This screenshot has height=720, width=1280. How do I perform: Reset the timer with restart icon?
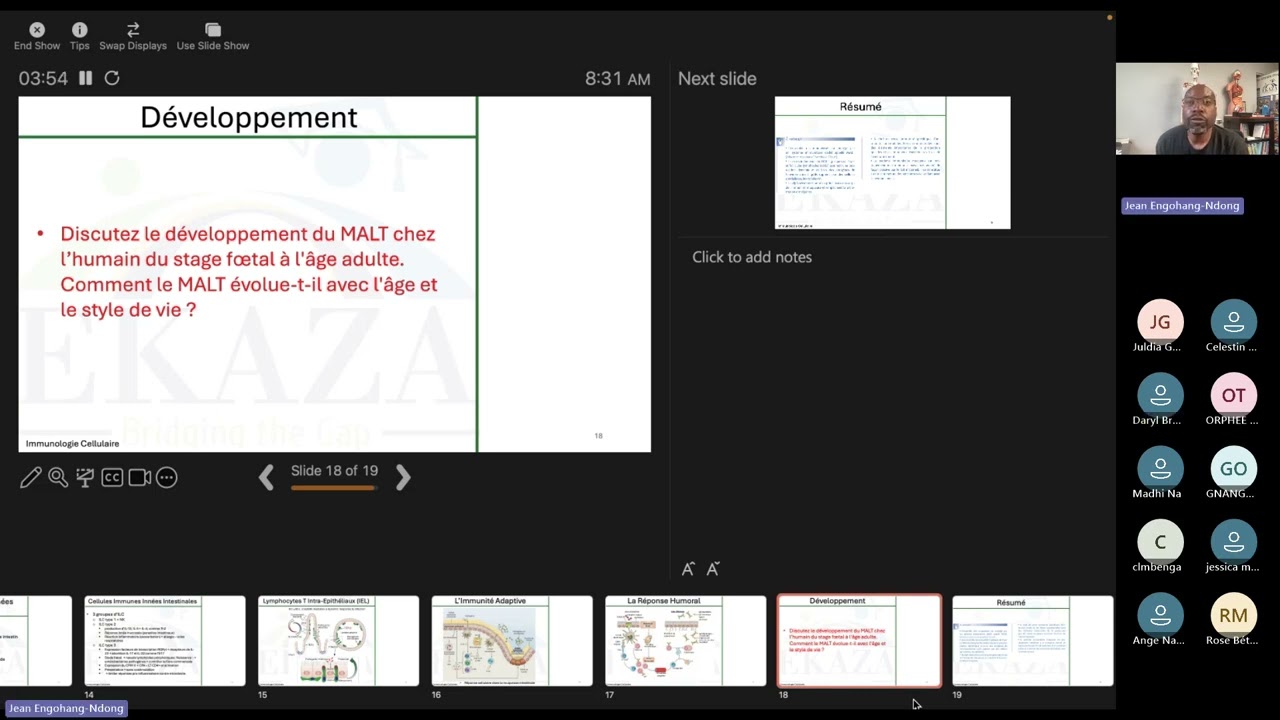(x=112, y=78)
